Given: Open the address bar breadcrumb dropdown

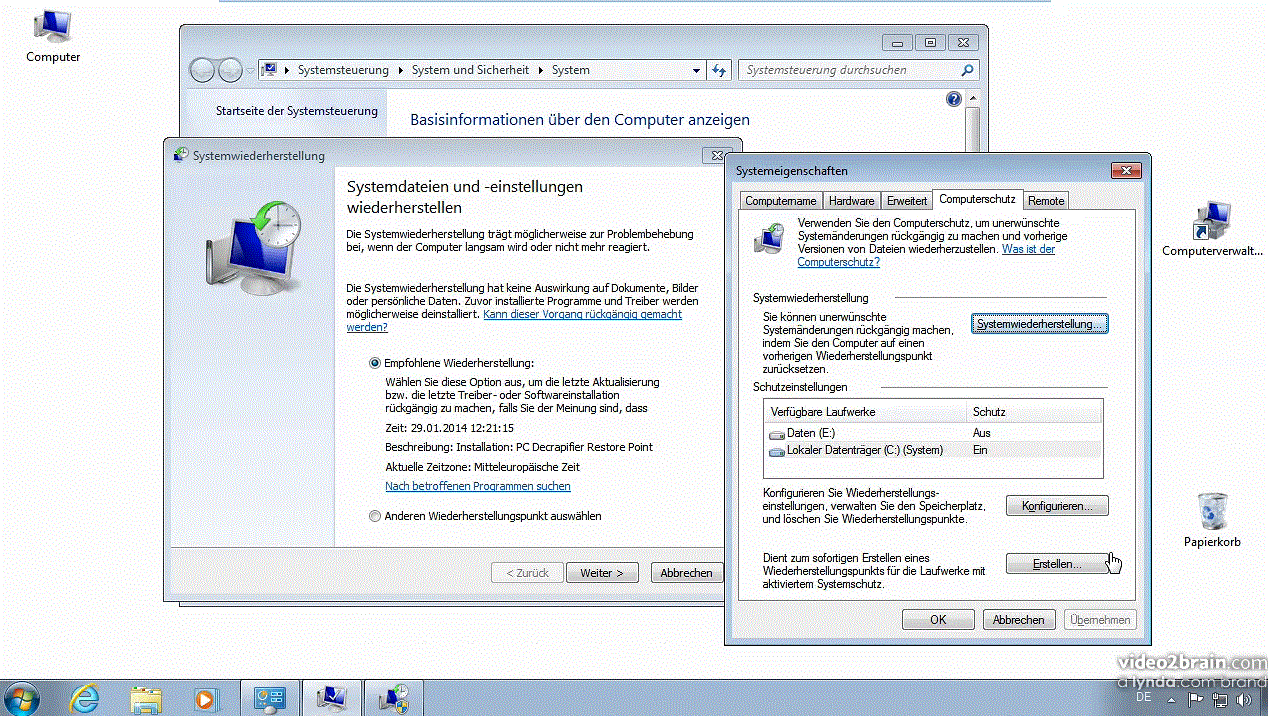Looking at the screenshot, I should tap(696, 70).
